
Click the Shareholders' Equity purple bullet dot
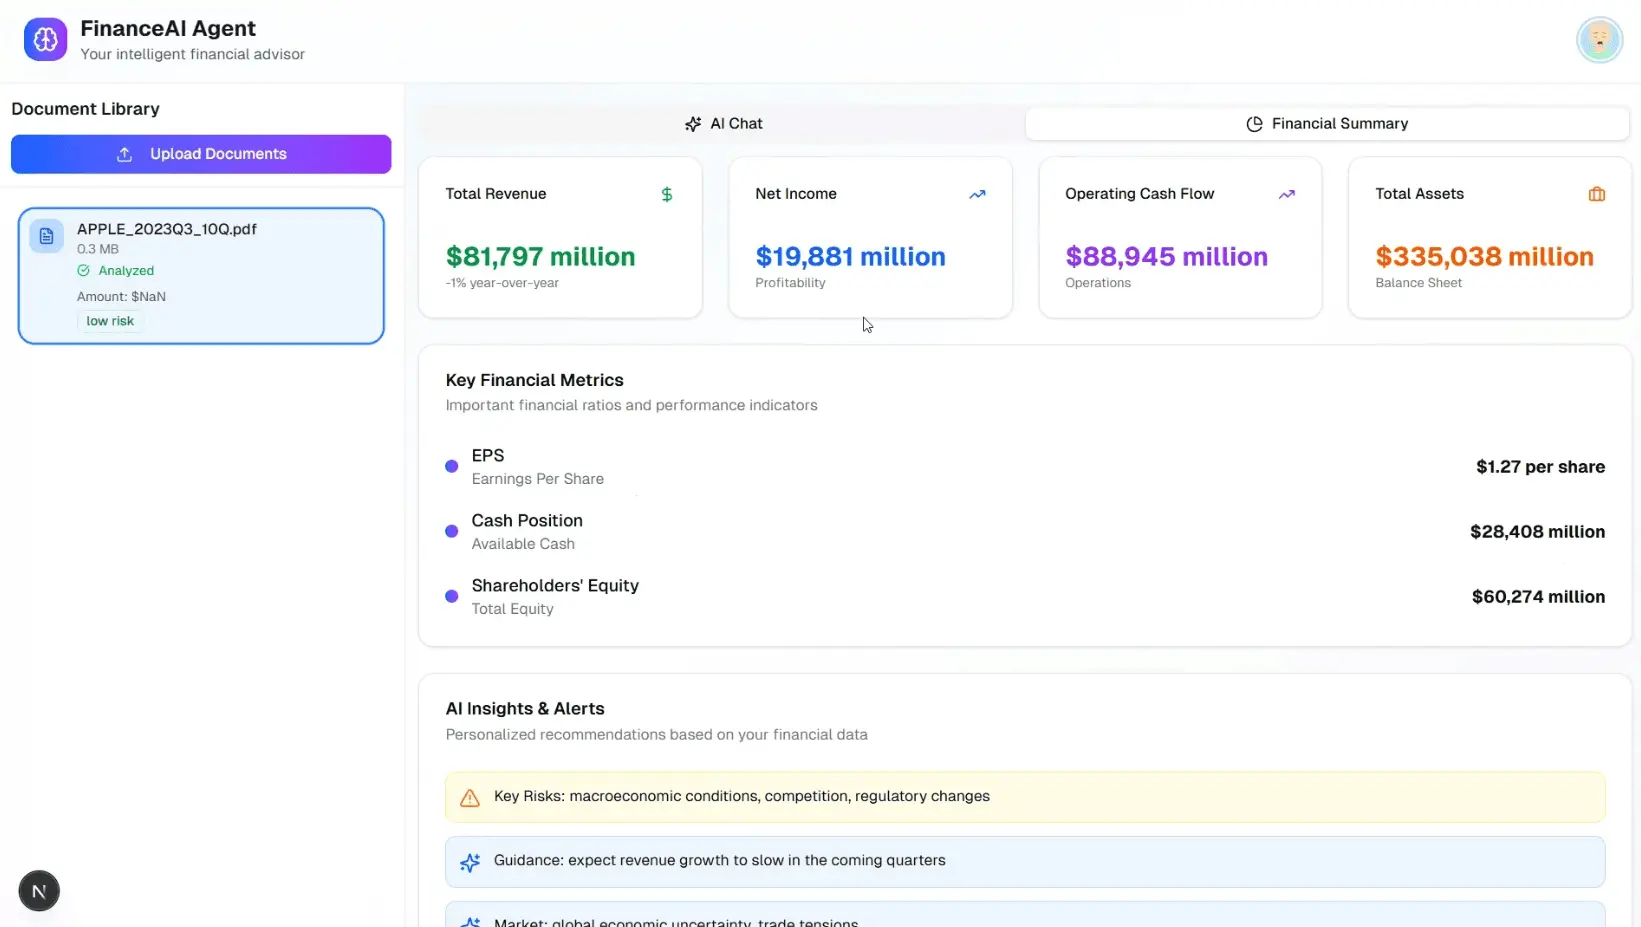(x=452, y=597)
